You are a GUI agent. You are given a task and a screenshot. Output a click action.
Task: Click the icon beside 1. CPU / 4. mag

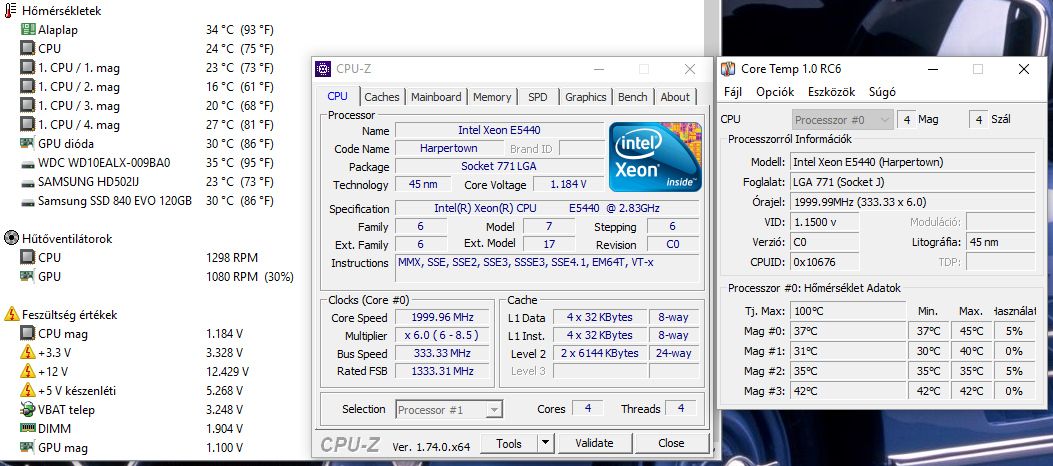(28, 124)
